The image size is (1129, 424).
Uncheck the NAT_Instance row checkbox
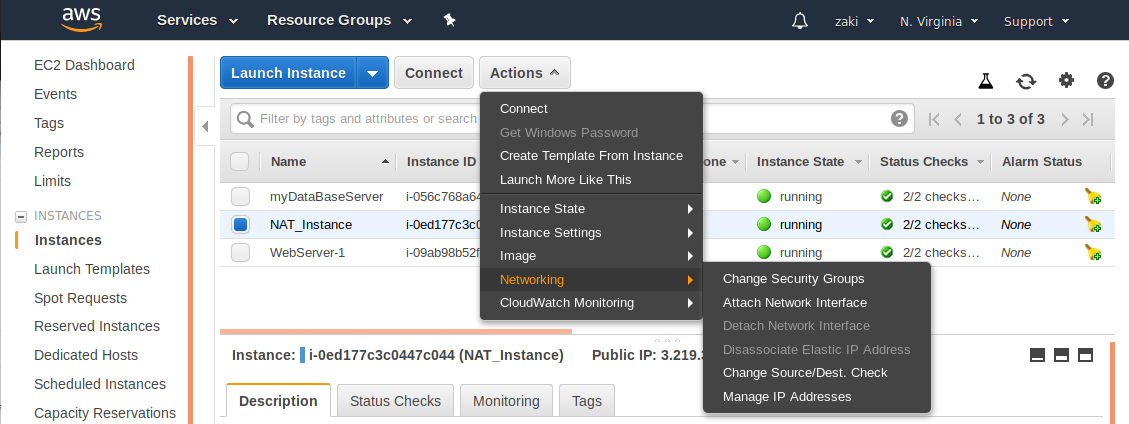point(240,225)
